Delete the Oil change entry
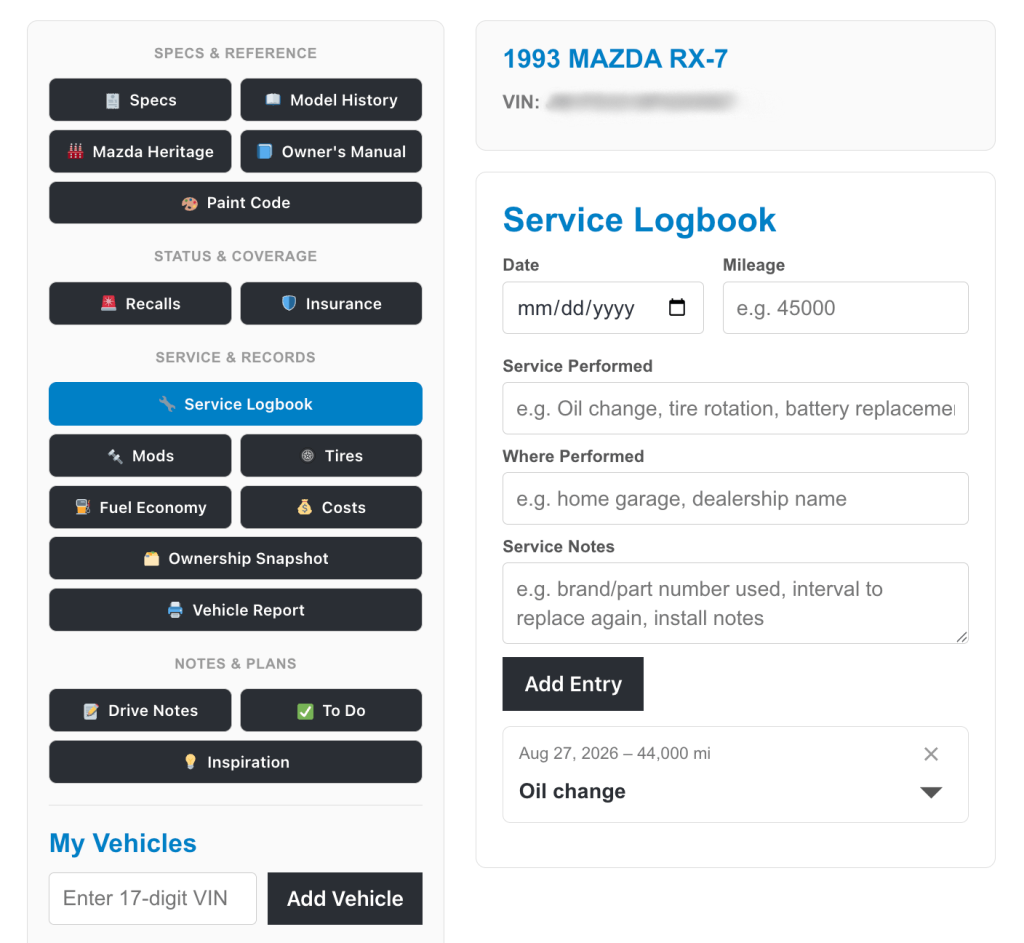1024x943 pixels. (931, 754)
